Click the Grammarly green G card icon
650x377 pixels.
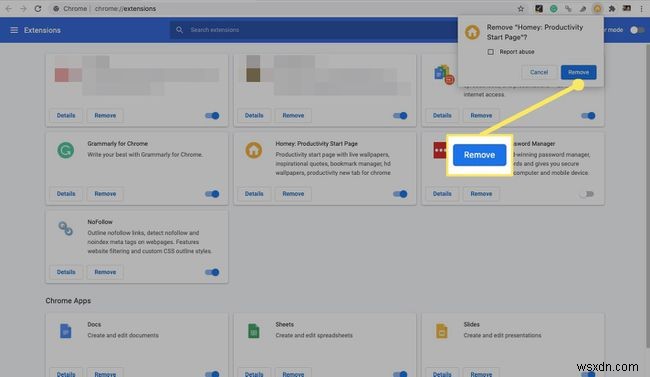coord(65,150)
